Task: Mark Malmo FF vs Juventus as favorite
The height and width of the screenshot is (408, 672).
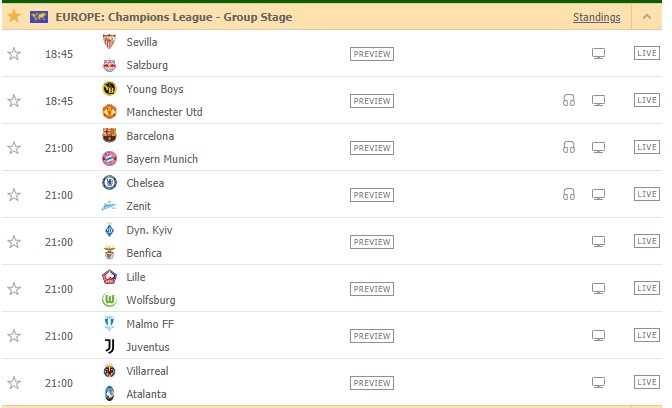Action: click(14, 336)
